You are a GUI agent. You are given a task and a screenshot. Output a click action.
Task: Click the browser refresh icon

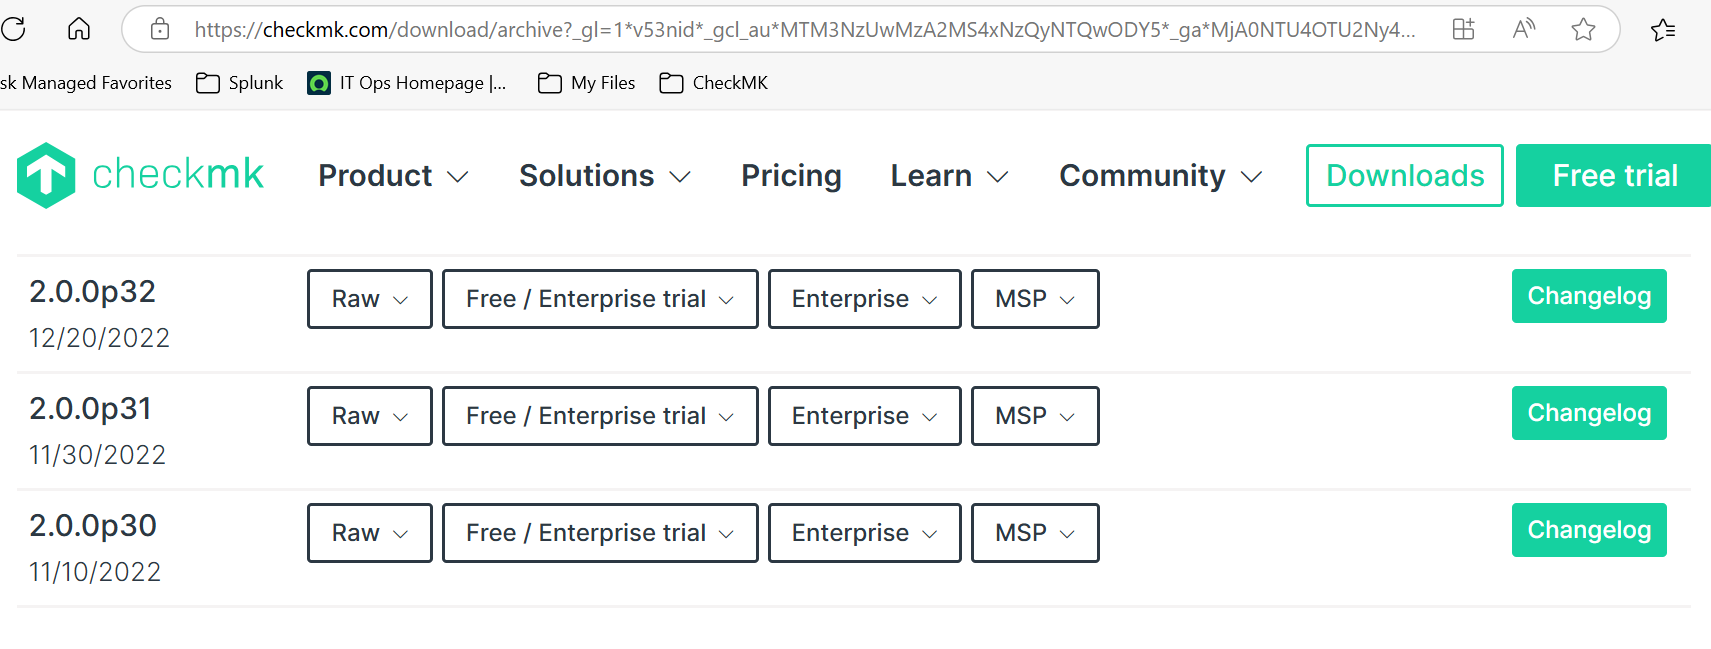(x=14, y=29)
